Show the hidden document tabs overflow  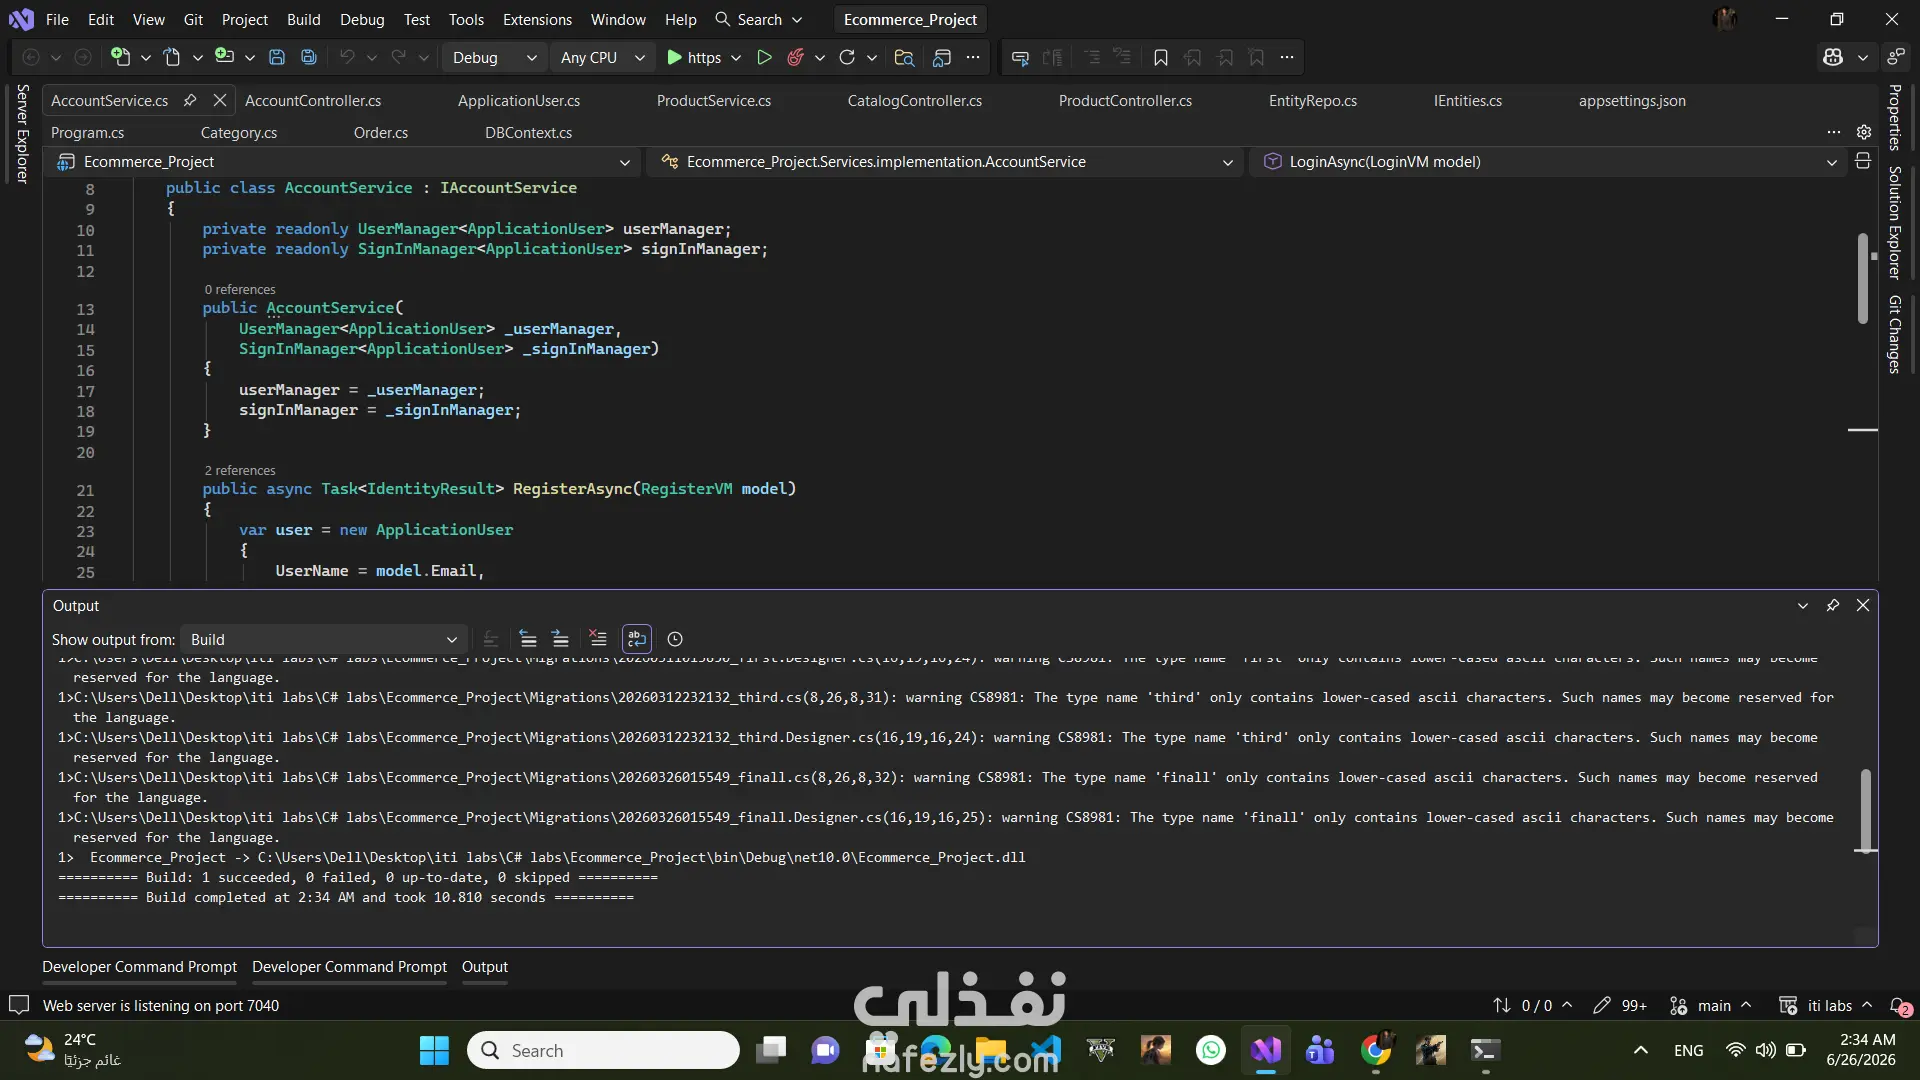(1833, 132)
